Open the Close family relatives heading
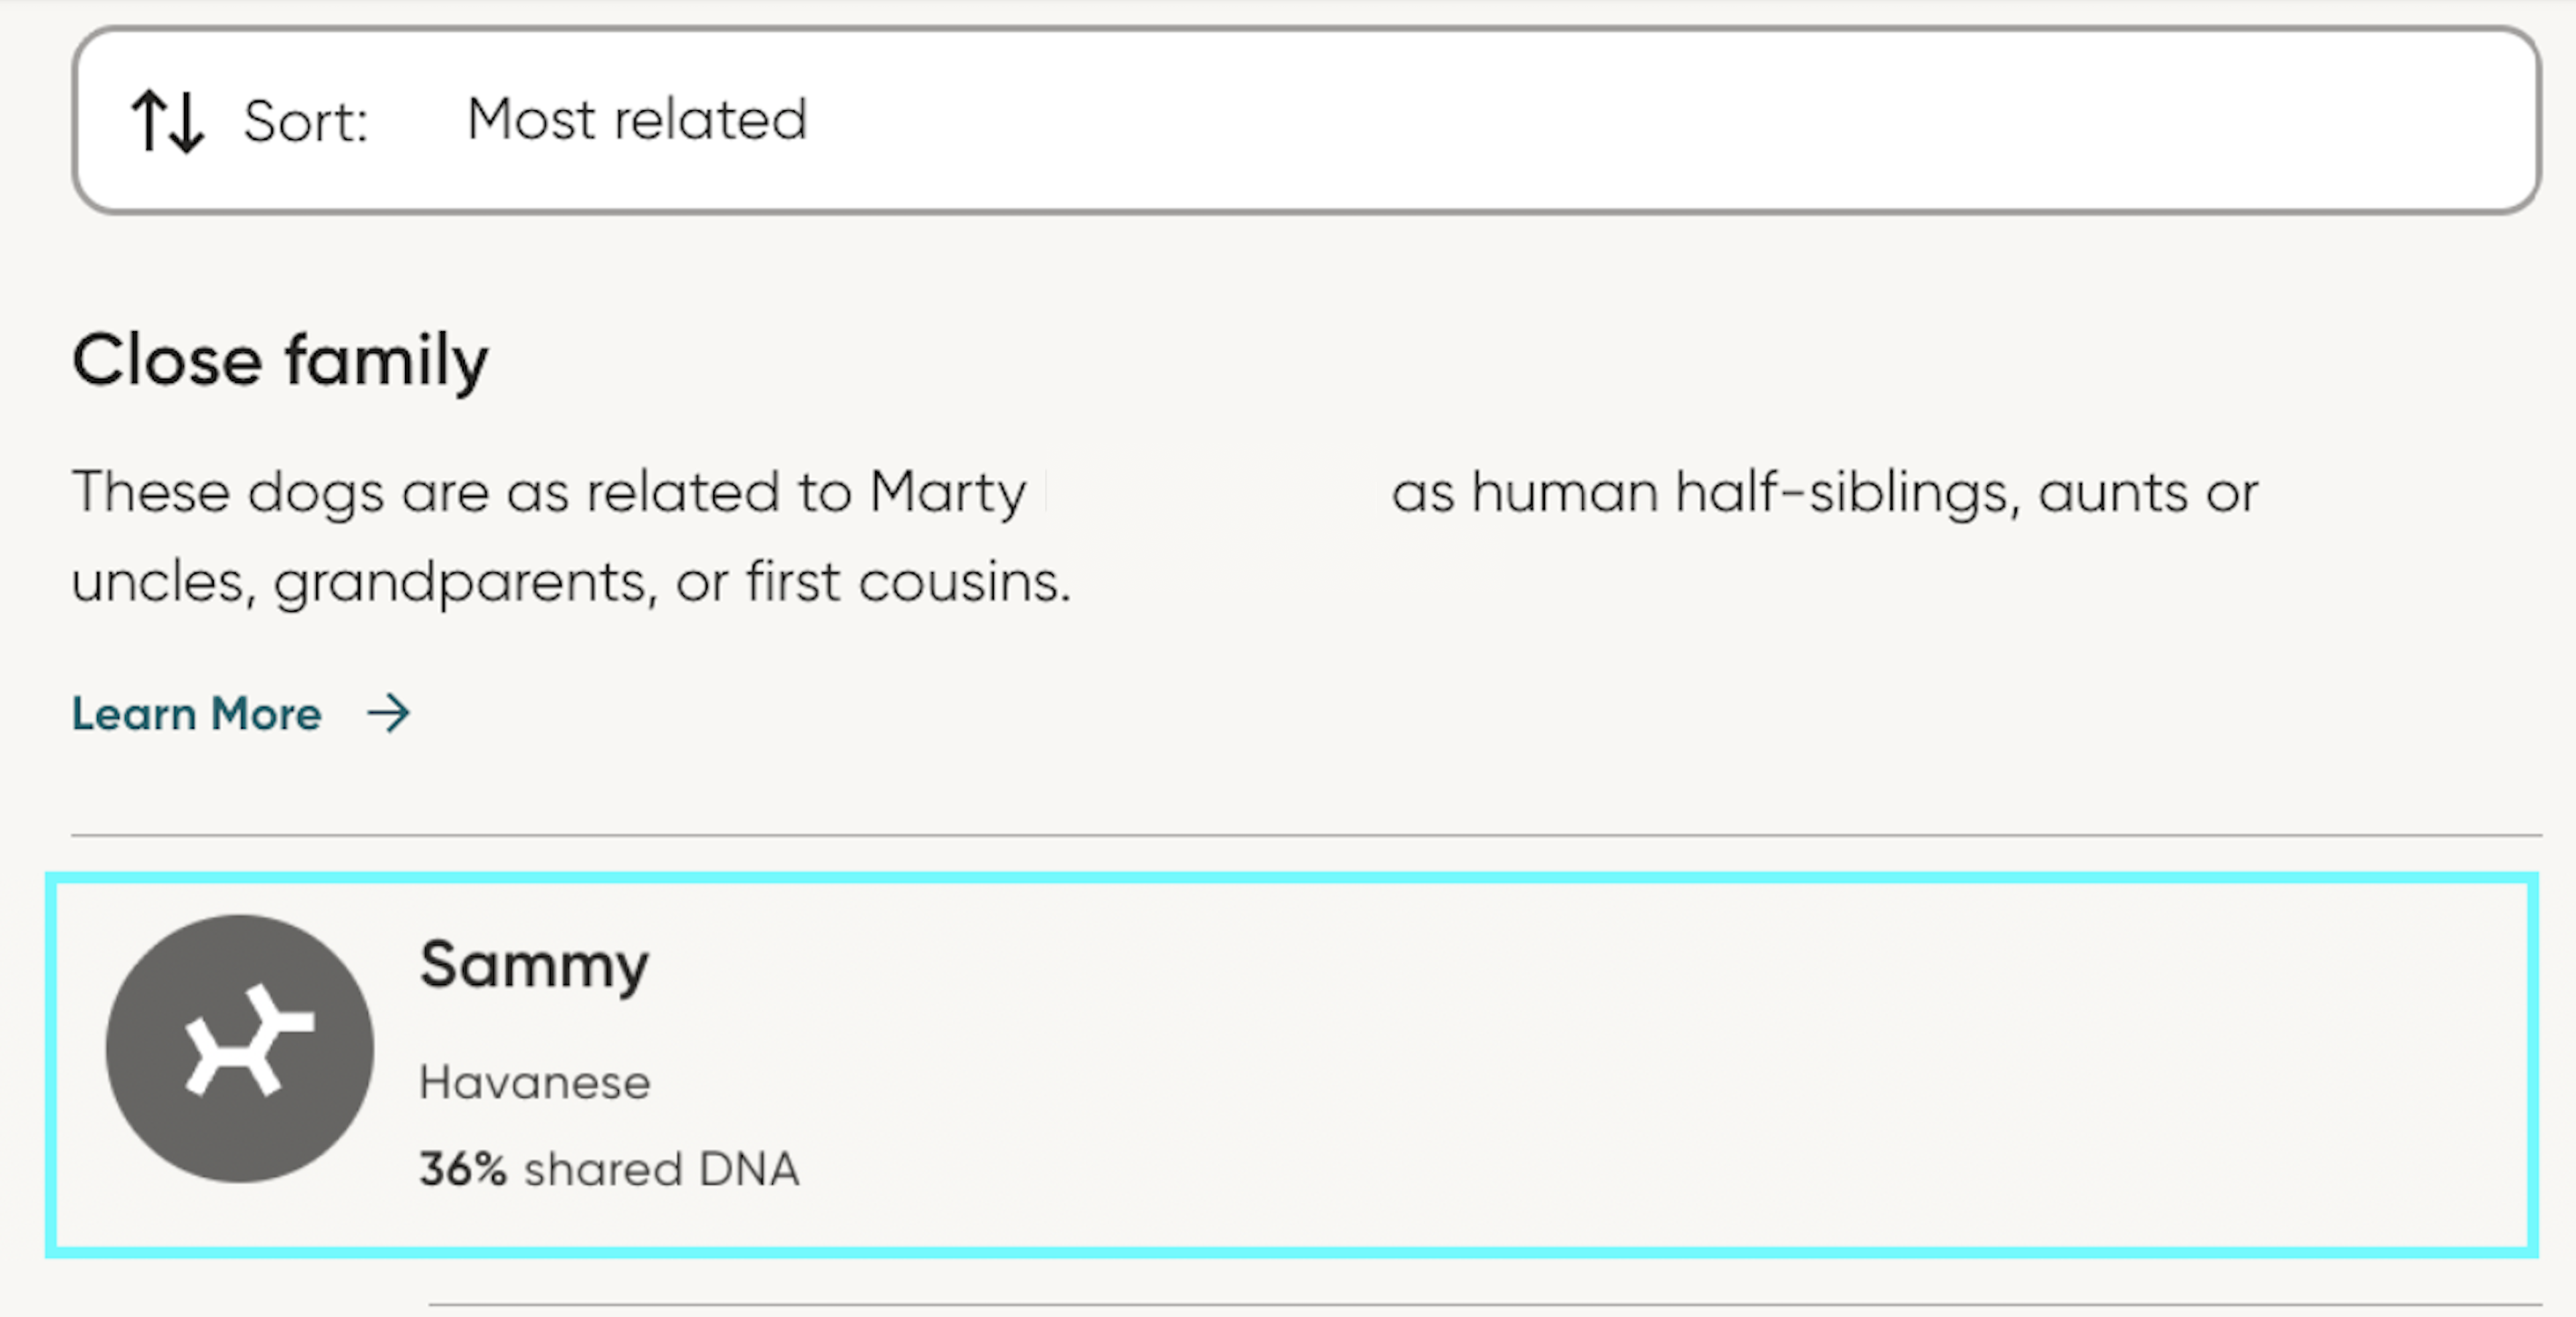Screen dimensions: 2576x1317 tap(280, 358)
